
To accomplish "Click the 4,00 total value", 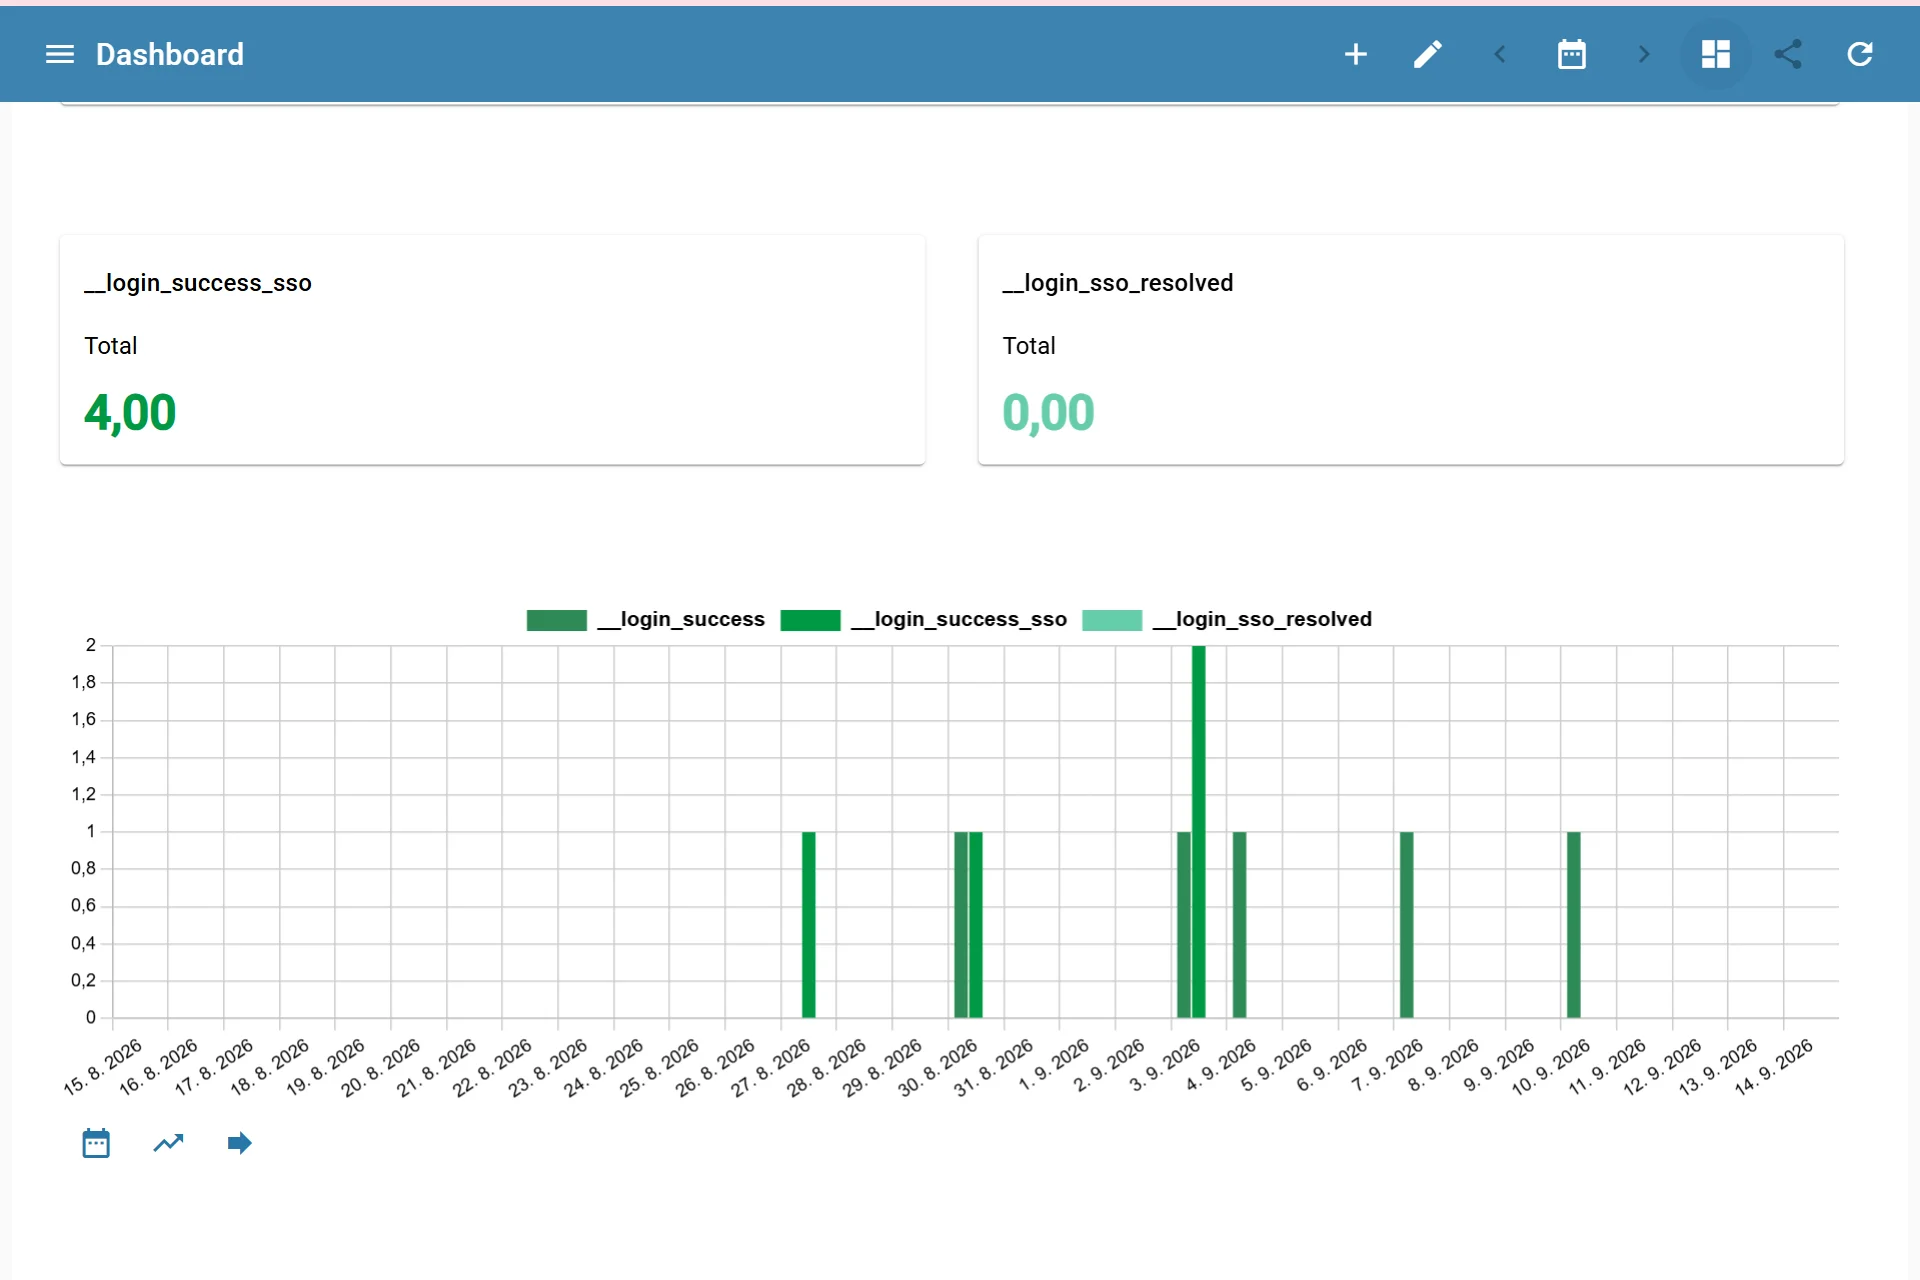I will 130,413.
